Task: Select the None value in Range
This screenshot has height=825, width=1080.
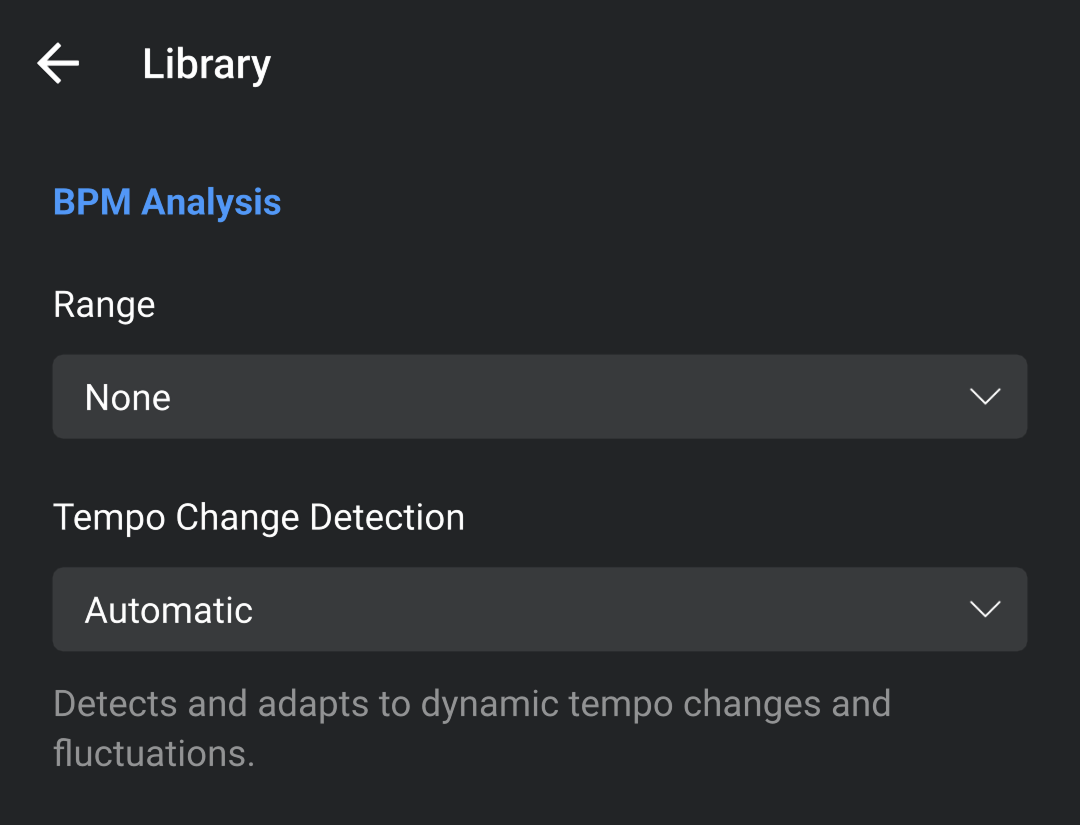Action: point(128,397)
